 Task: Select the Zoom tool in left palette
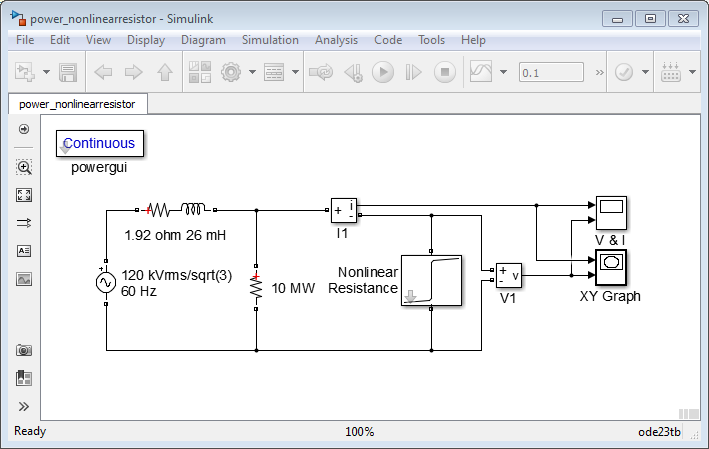pos(25,167)
